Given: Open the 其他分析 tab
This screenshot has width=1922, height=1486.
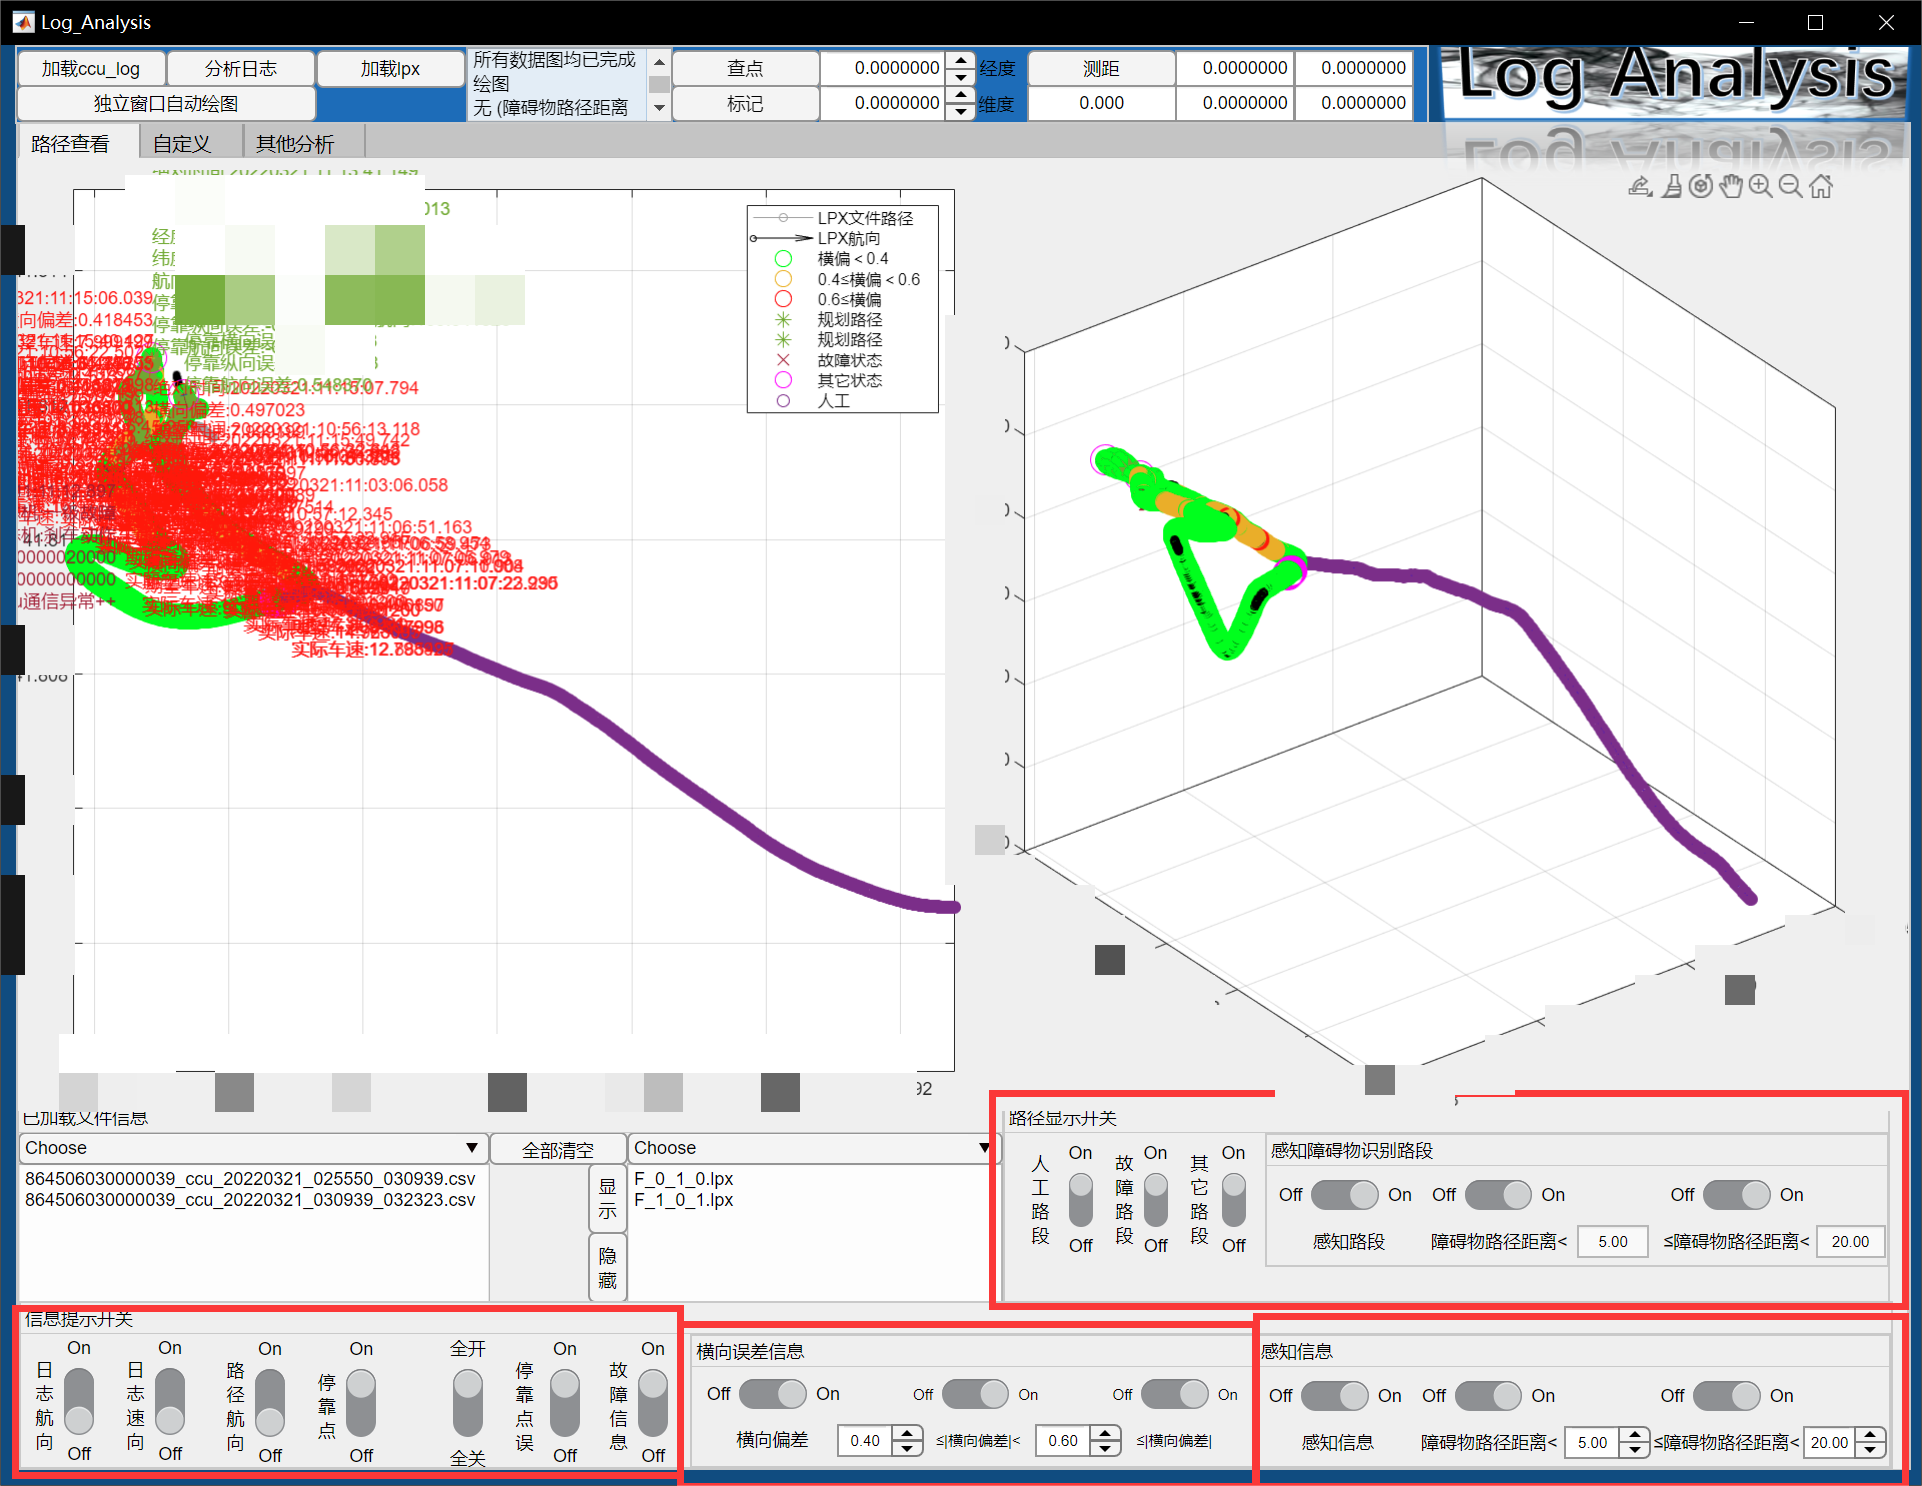Looking at the screenshot, I should pyautogui.click(x=295, y=144).
